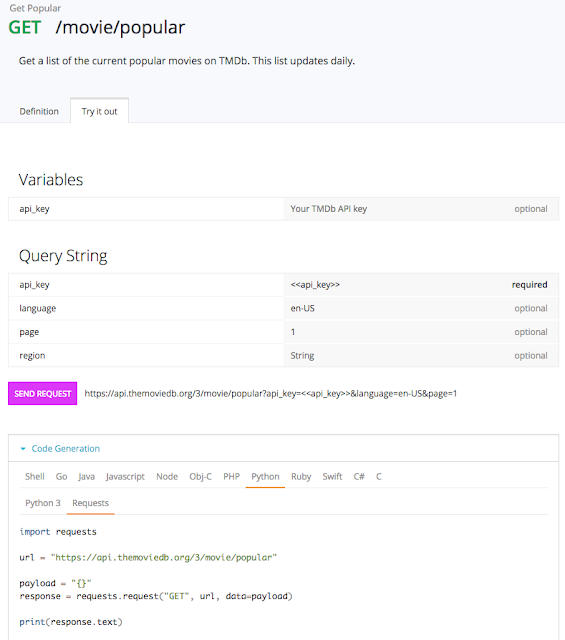This screenshot has height=640, width=565.
Task: Click the endpoint description about popular movies
Action: (x=187, y=61)
